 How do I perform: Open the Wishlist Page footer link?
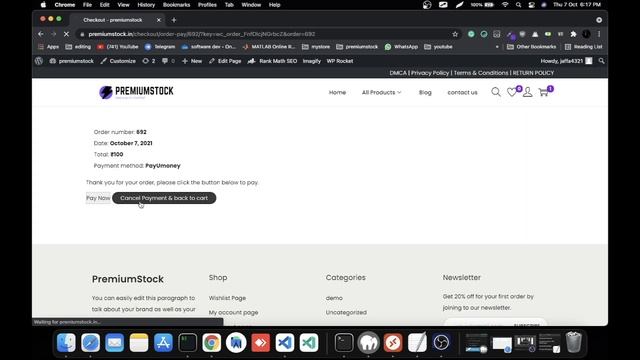coord(227,298)
